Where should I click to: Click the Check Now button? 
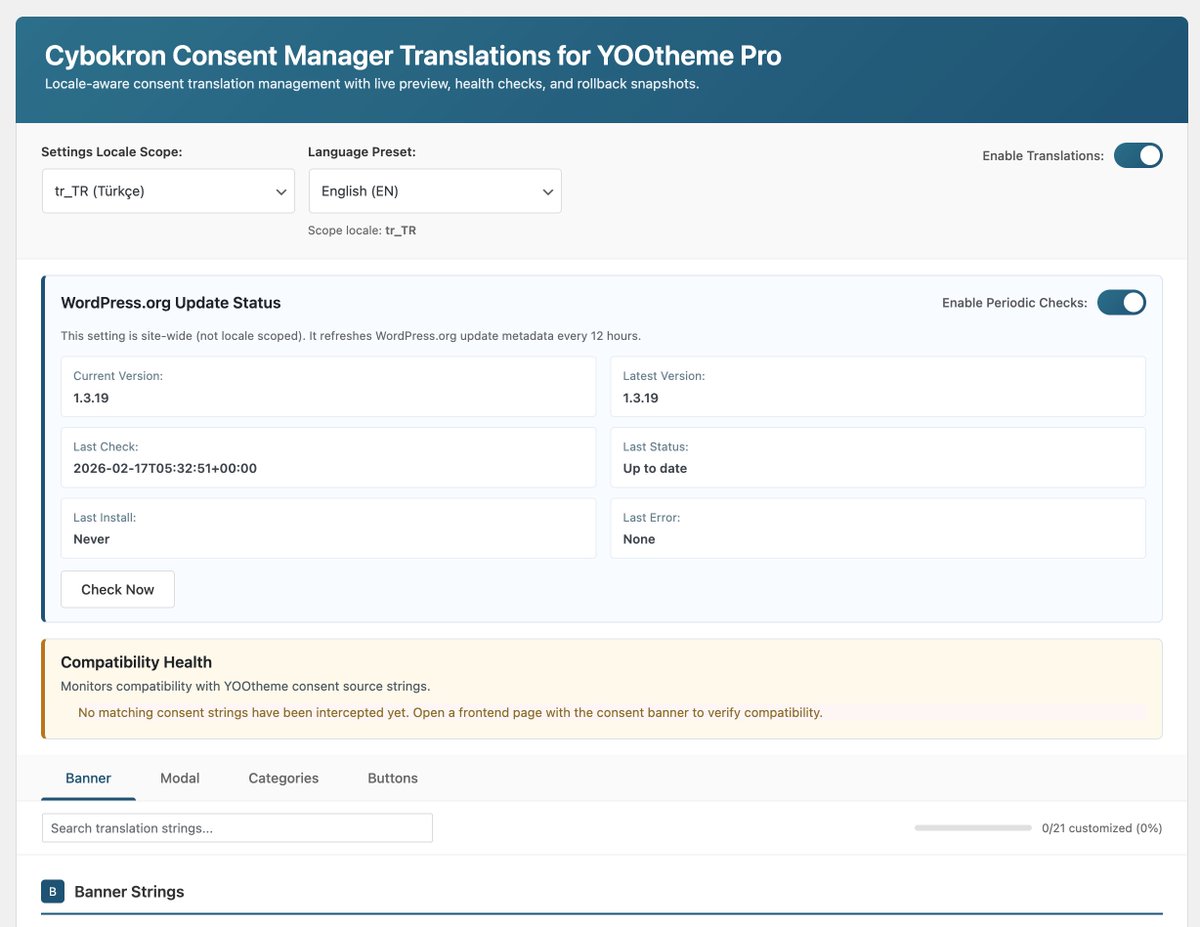(118, 589)
